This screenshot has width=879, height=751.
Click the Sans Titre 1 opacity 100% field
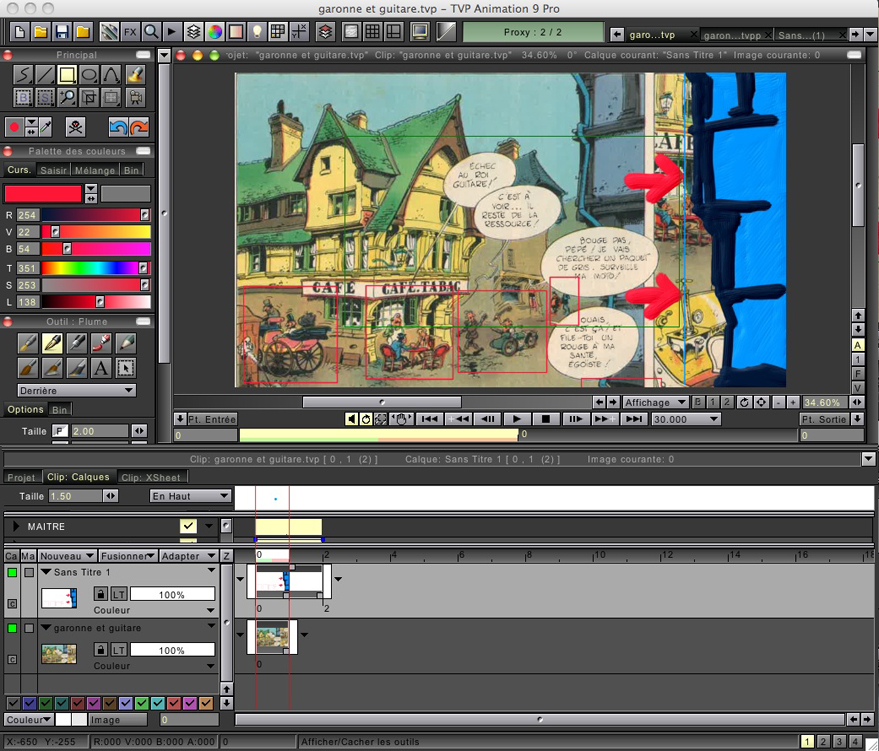172,594
